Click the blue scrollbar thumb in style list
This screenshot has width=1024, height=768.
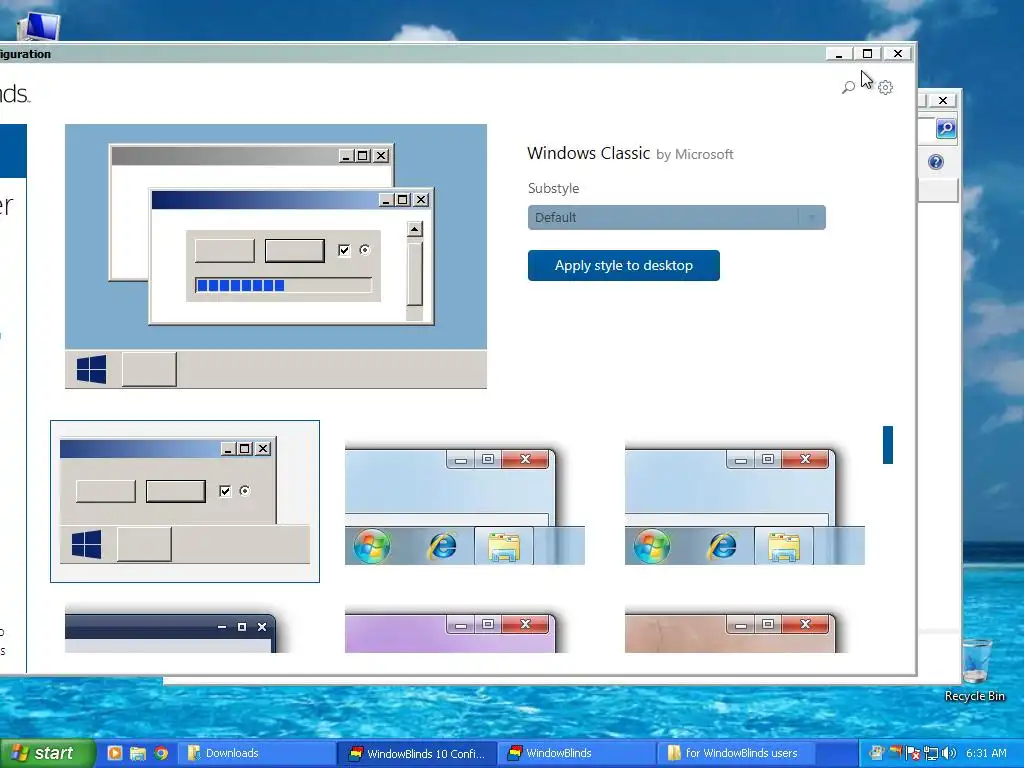[x=888, y=445]
